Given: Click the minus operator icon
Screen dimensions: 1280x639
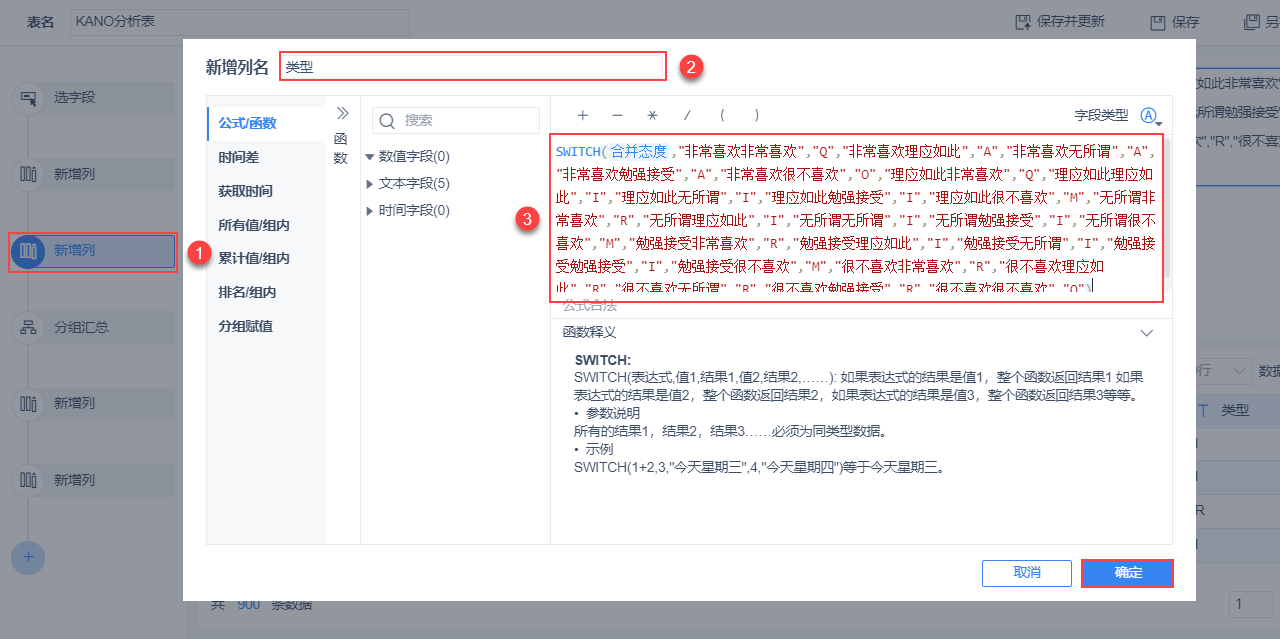Looking at the screenshot, I should (x=617, y=117).
